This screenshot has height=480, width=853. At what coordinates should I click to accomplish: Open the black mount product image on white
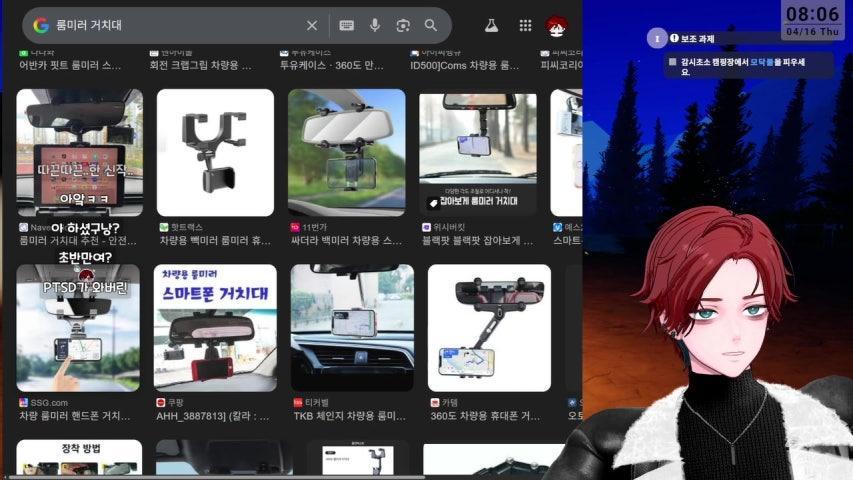215,152
